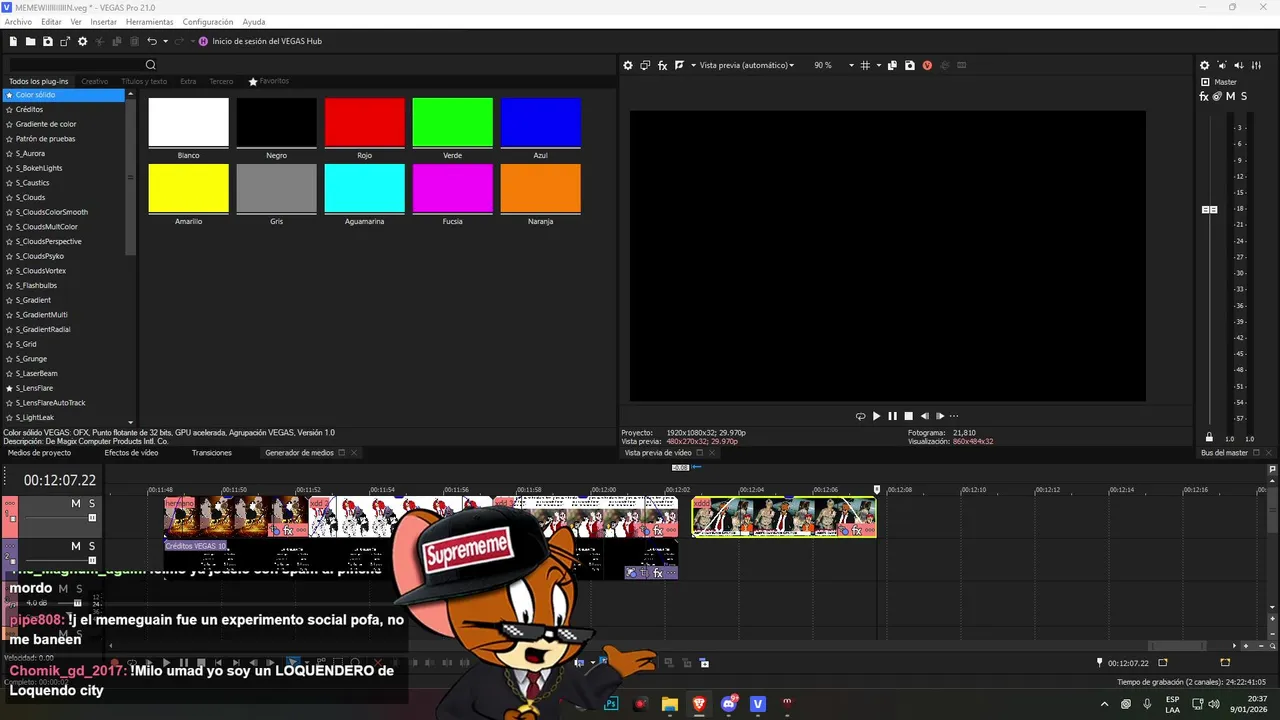Viewport: 1280px width, 720px height.
Task: Open the Configuración menu
Action: [x=208, y=22]
